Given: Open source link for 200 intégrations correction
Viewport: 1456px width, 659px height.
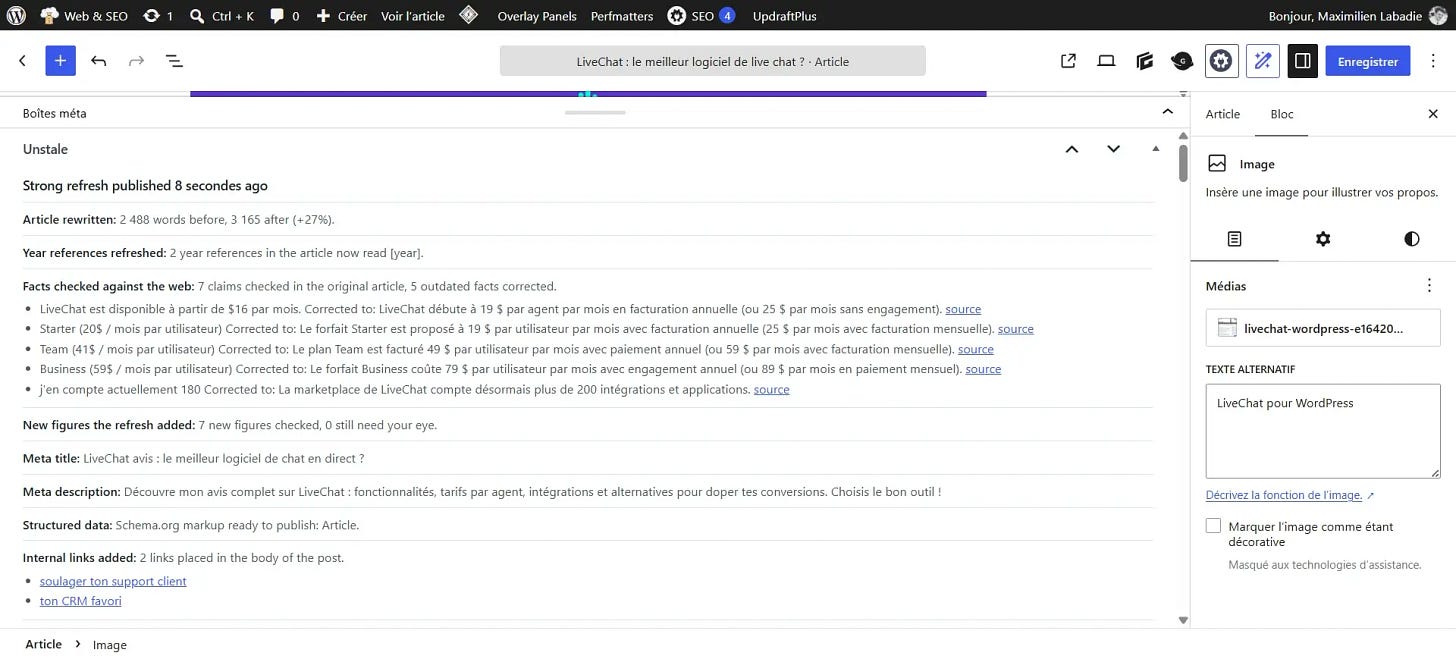Looking at the screenshot, I should (771, 389).
